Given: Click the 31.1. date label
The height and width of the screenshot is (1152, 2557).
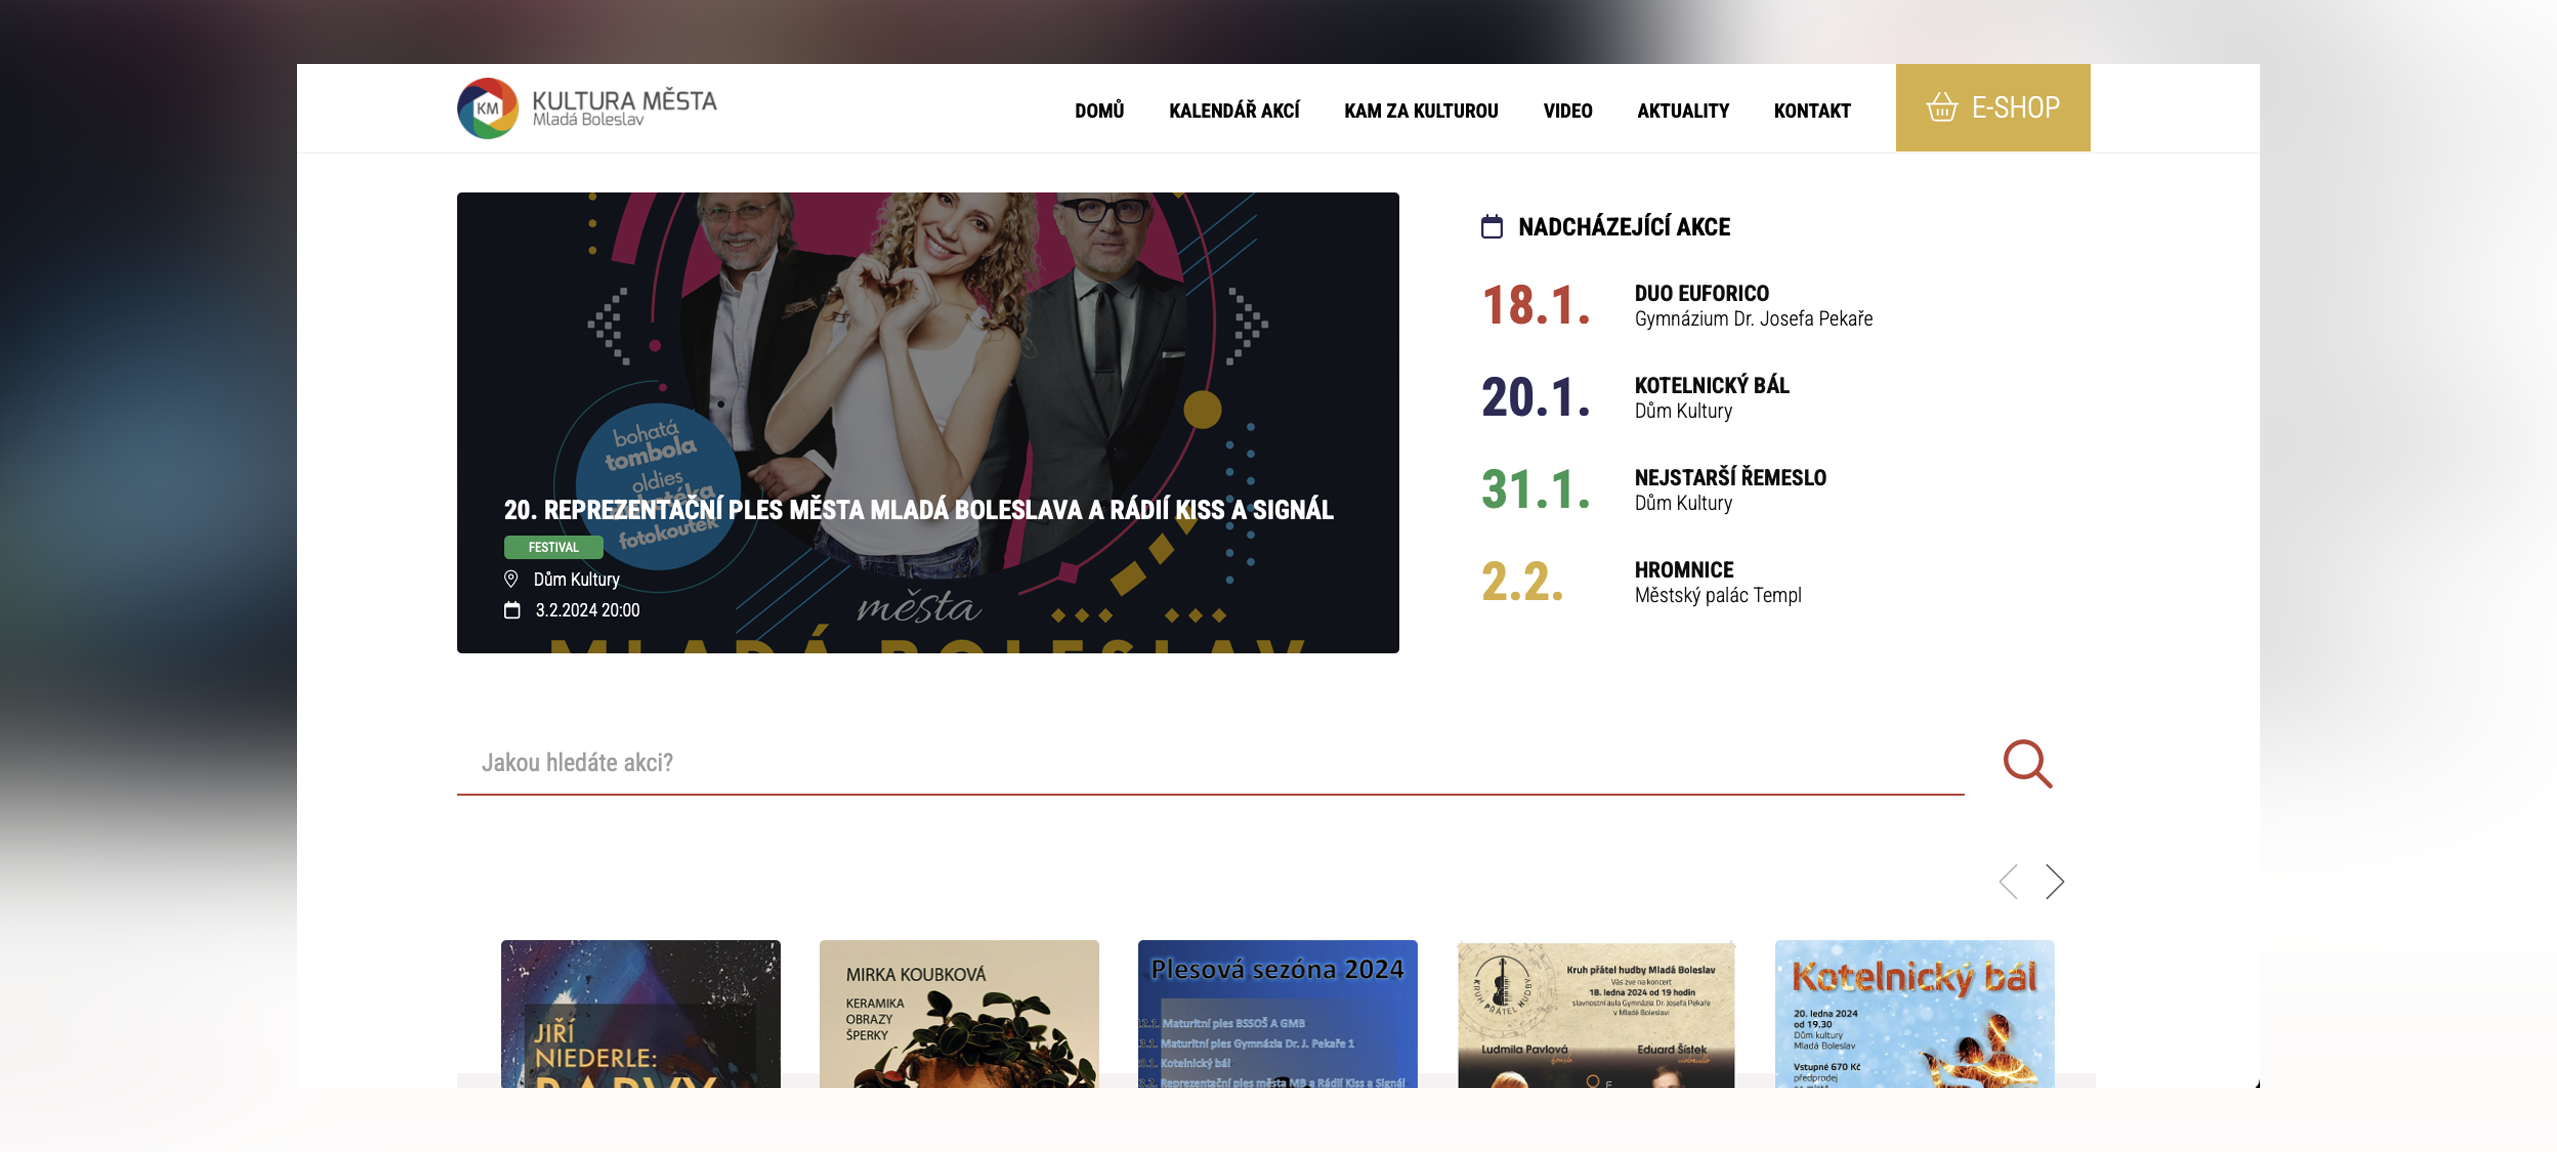Looking at the screenshot, I should (x=1535, y=489).
